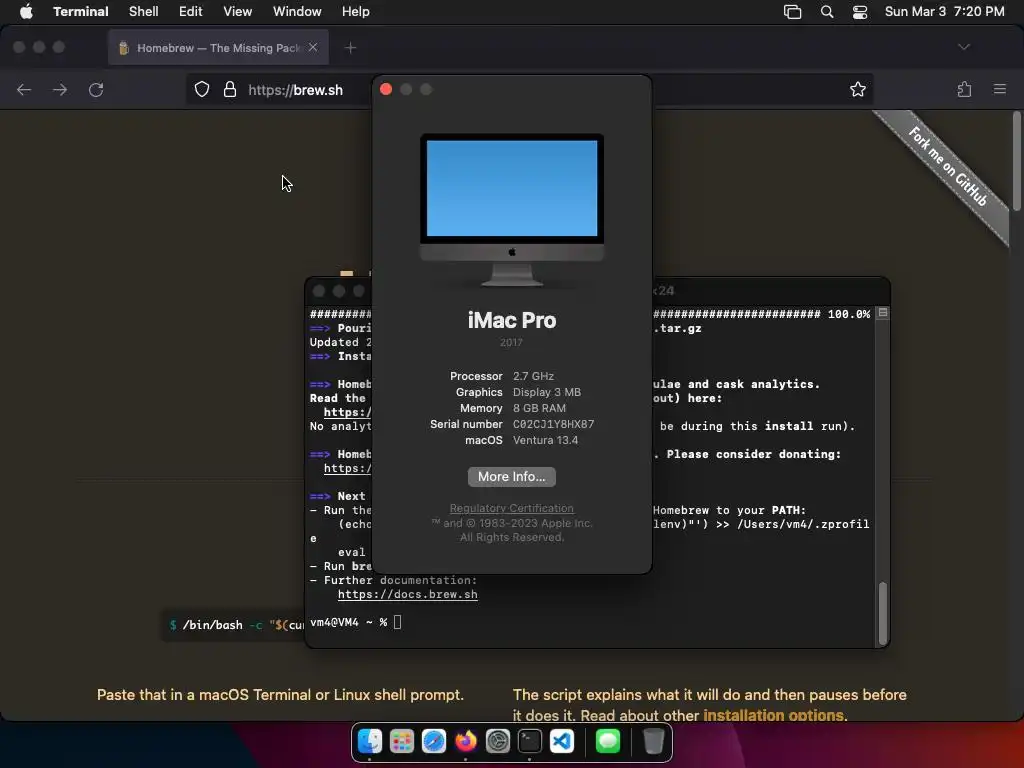This screenshot has height=768, width=1024.
Task: Expand the browser tab list chevron
Action: (x=964, y=47)
